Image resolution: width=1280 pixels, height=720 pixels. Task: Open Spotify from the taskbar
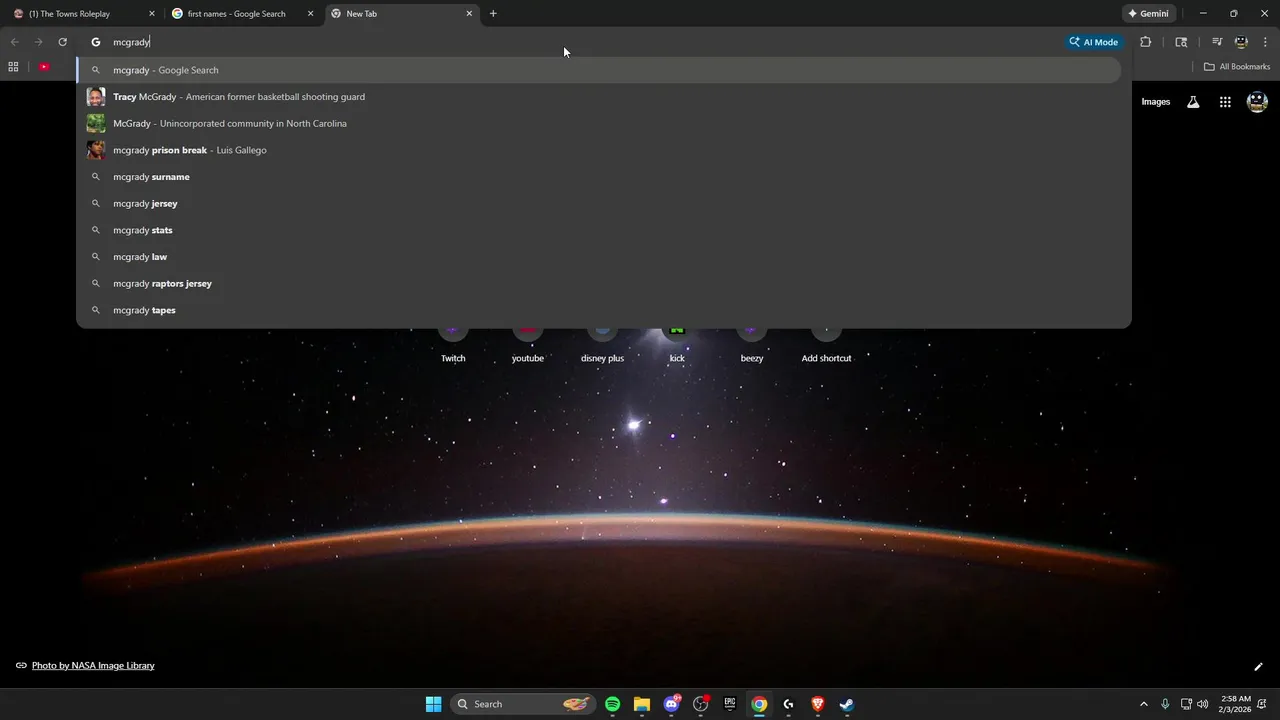613,704
